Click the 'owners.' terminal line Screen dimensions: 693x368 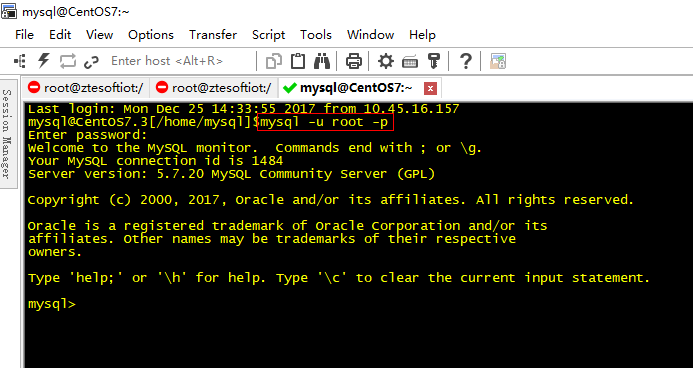pos(55,252)
